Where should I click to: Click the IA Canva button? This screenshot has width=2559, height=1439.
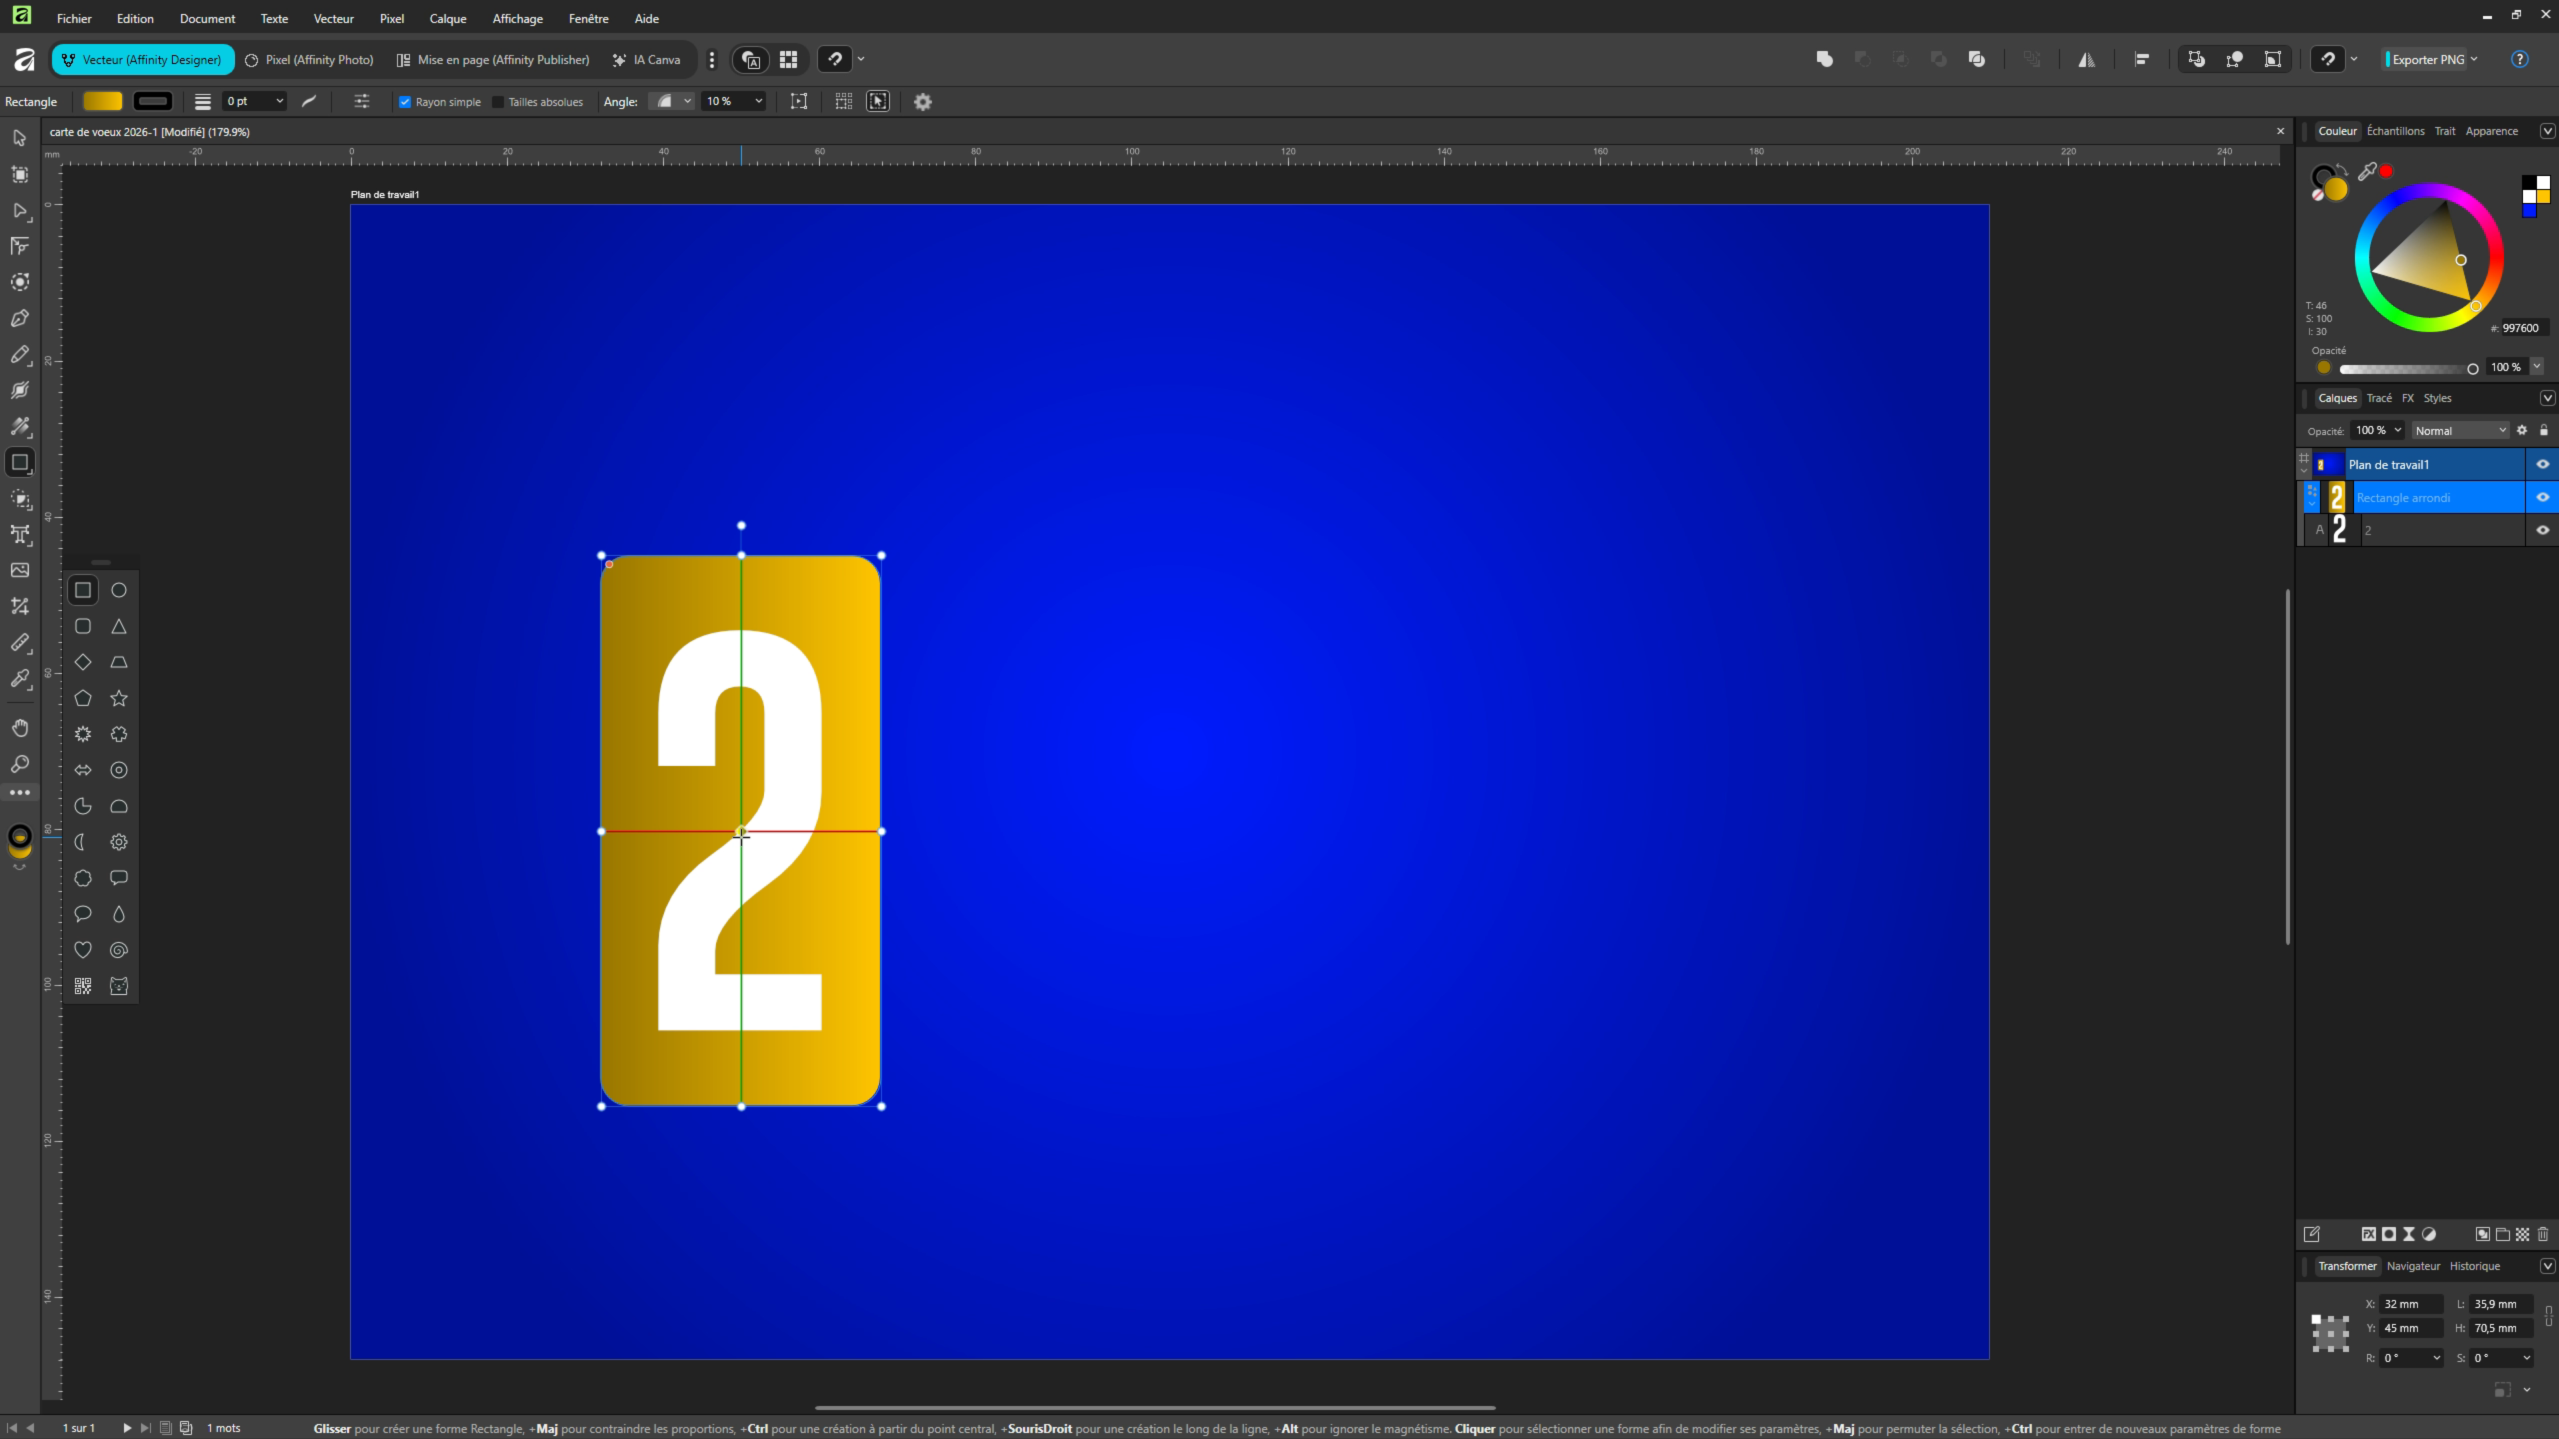pos(646,60)
